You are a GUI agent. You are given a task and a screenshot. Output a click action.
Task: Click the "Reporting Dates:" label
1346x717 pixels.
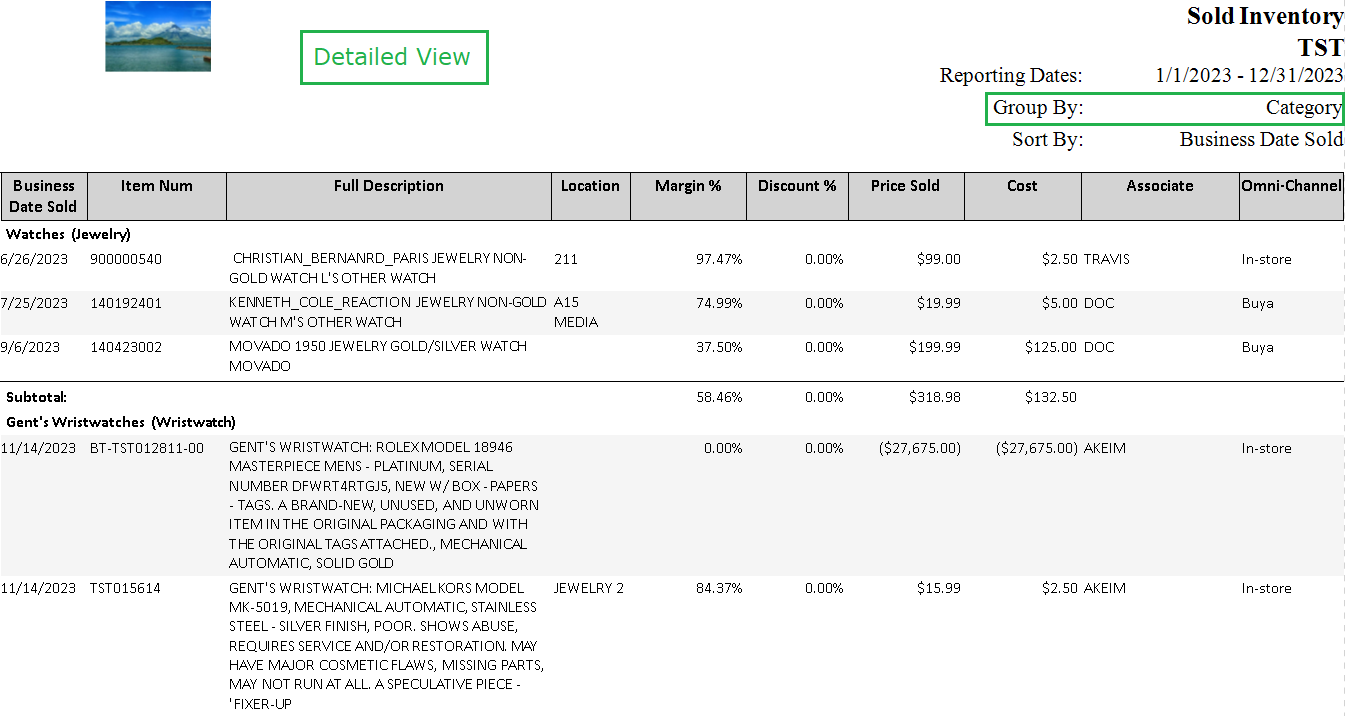1011,75
